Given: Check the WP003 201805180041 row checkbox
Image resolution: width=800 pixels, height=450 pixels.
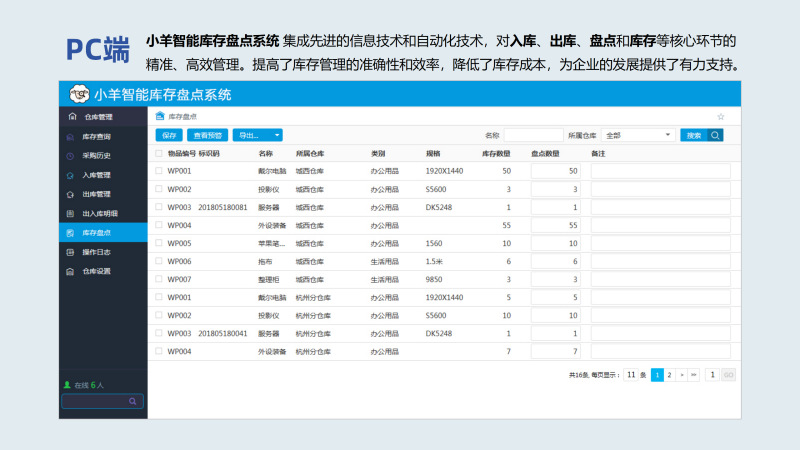Looking at the screenshot, I should pyautogui.click(x=159, y=333).
